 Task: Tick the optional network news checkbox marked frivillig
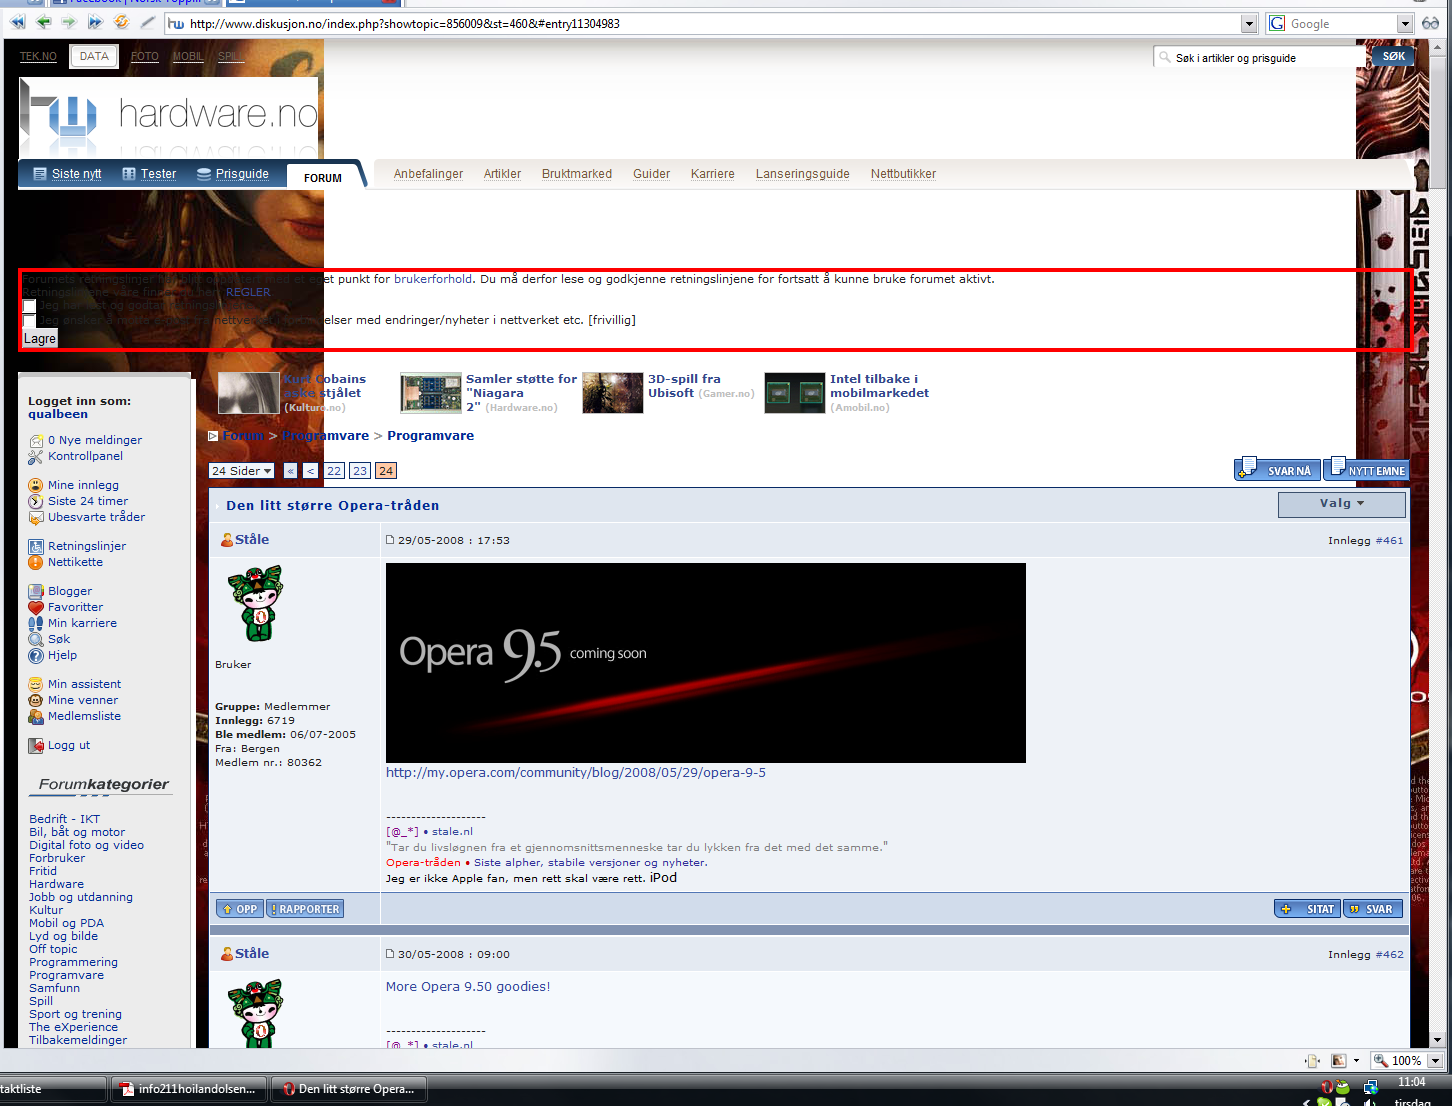29,321
